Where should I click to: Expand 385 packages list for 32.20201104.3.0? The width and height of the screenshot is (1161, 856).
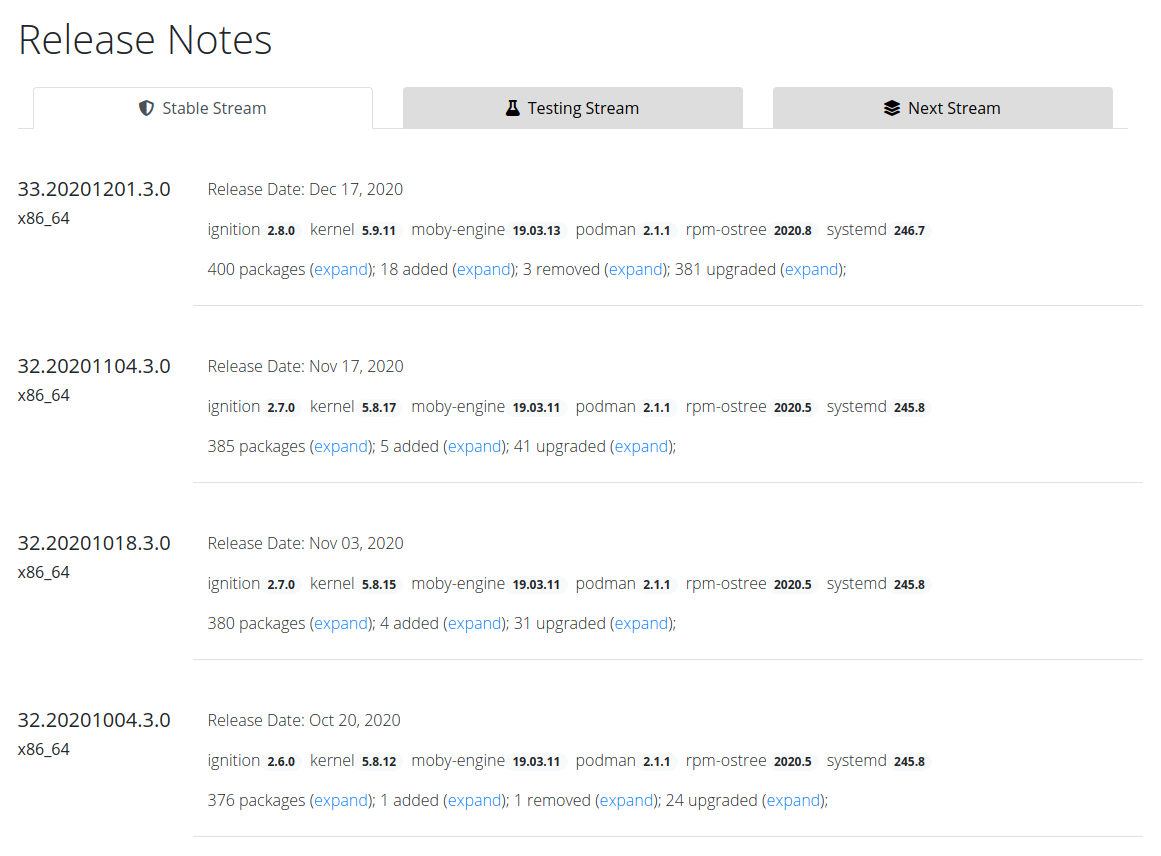click(x=341, y=446)
